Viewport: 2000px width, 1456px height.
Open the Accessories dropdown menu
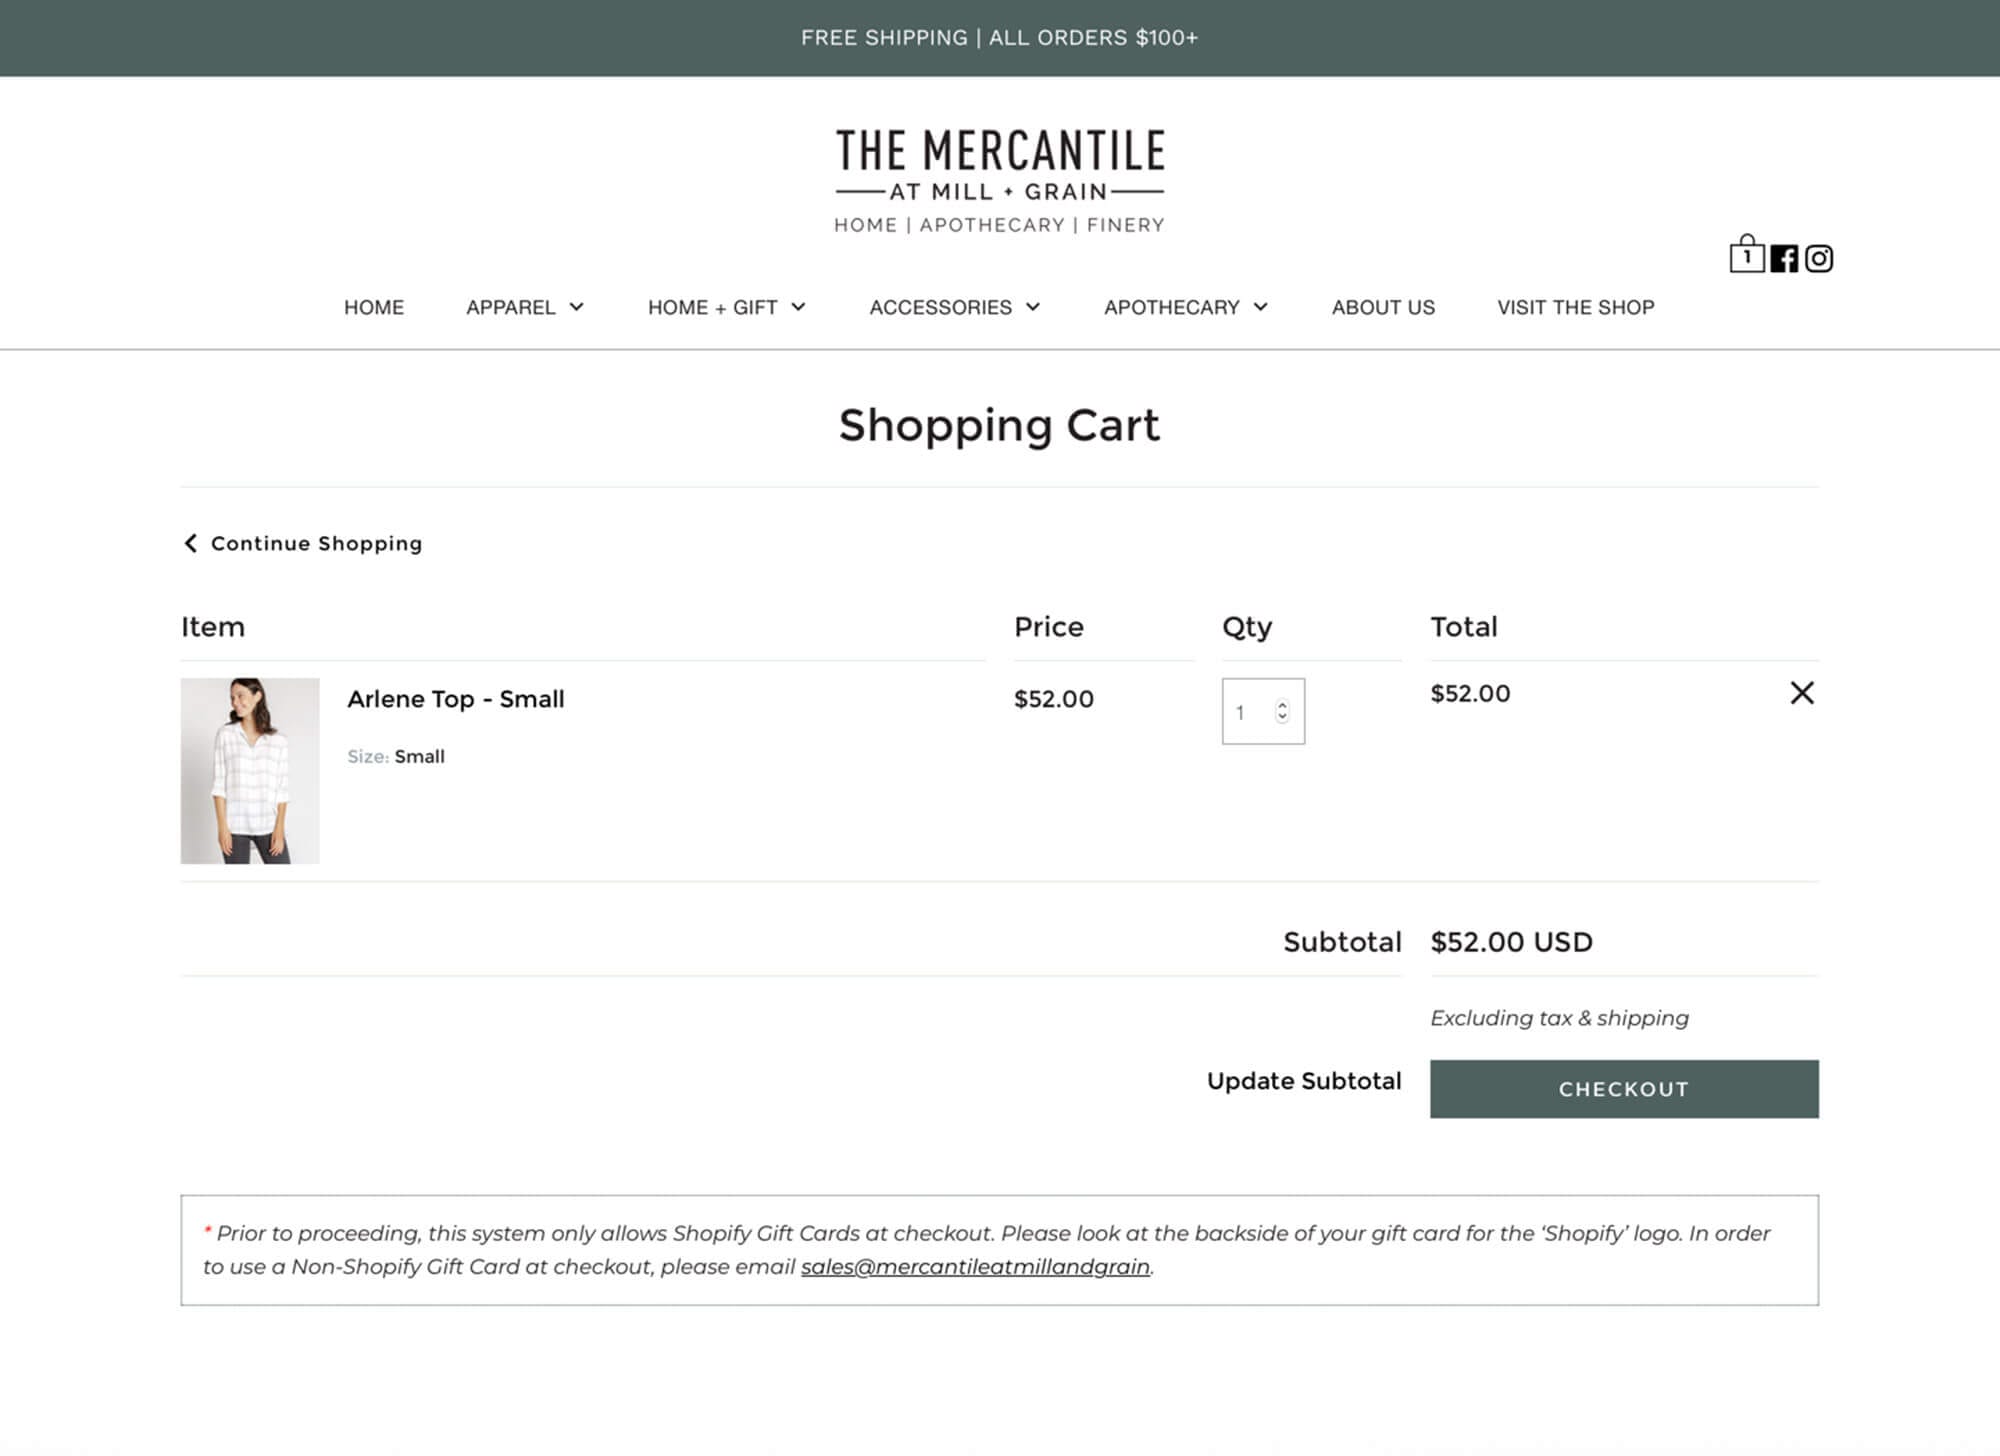coord(955,308)
